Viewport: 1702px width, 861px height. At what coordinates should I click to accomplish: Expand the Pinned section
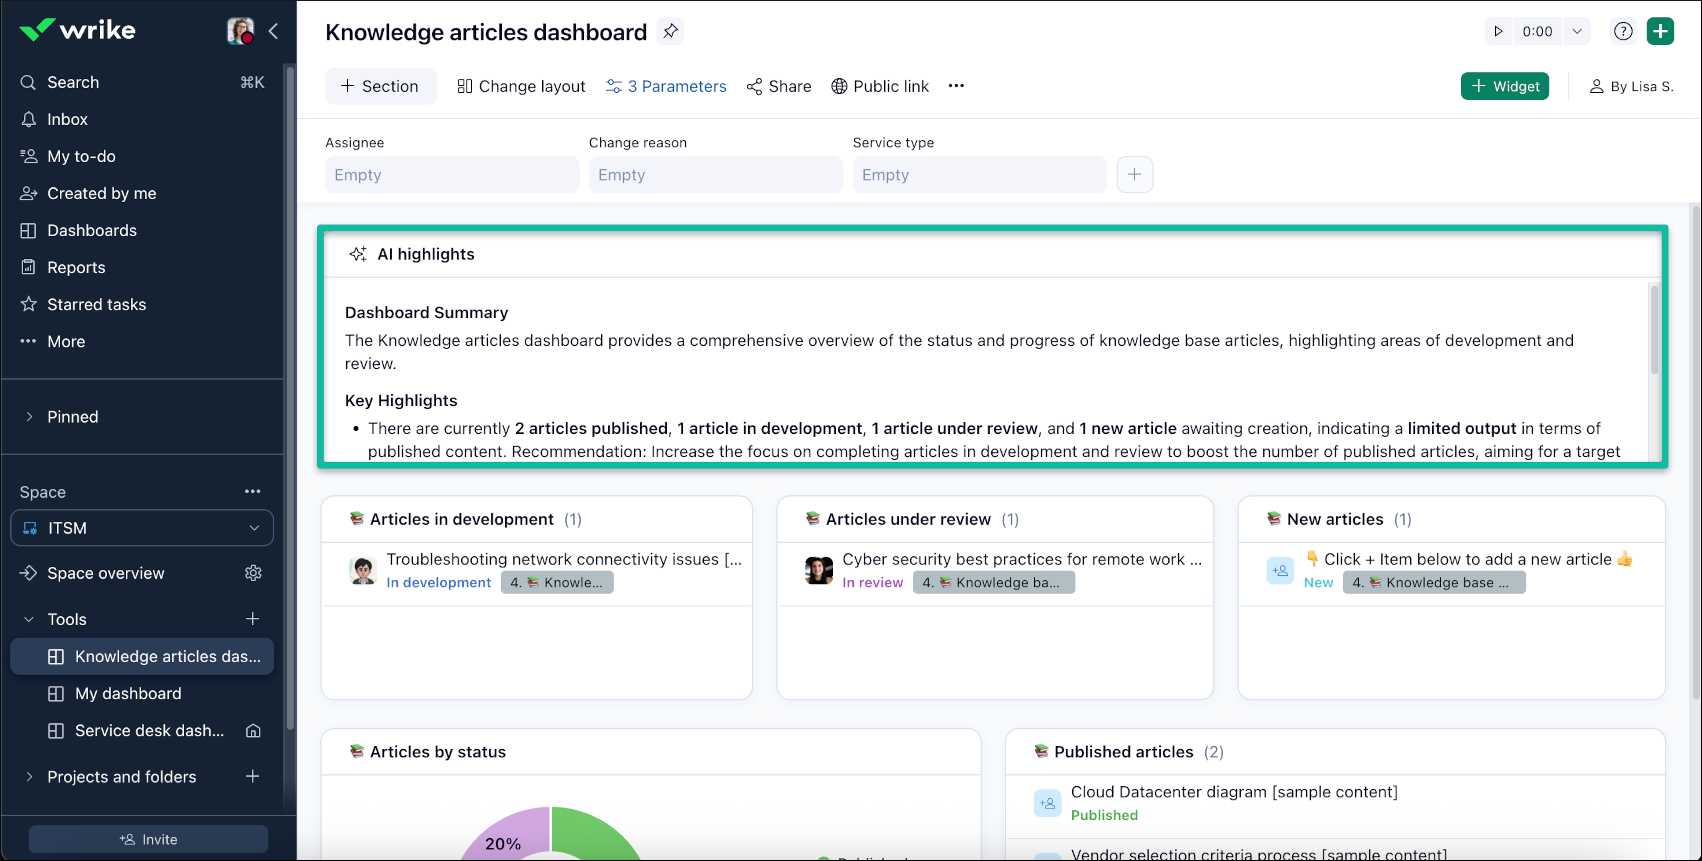click(x=29, y=417)
